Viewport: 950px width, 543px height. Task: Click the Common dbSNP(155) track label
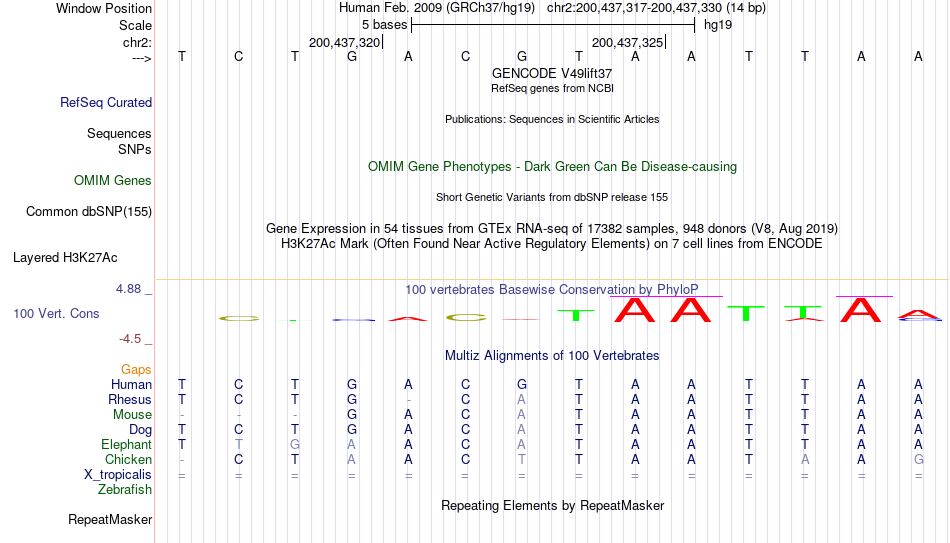[x=89, y=212]
